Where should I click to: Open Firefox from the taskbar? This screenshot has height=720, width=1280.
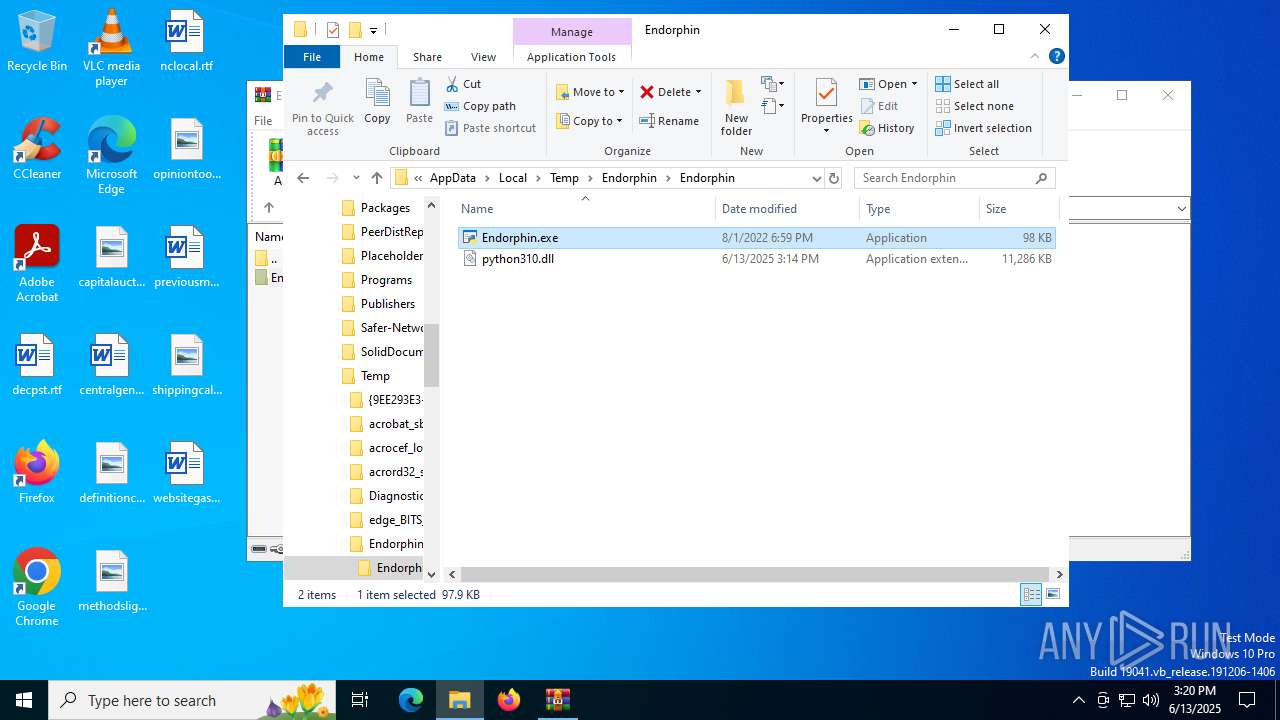point(509,700)
